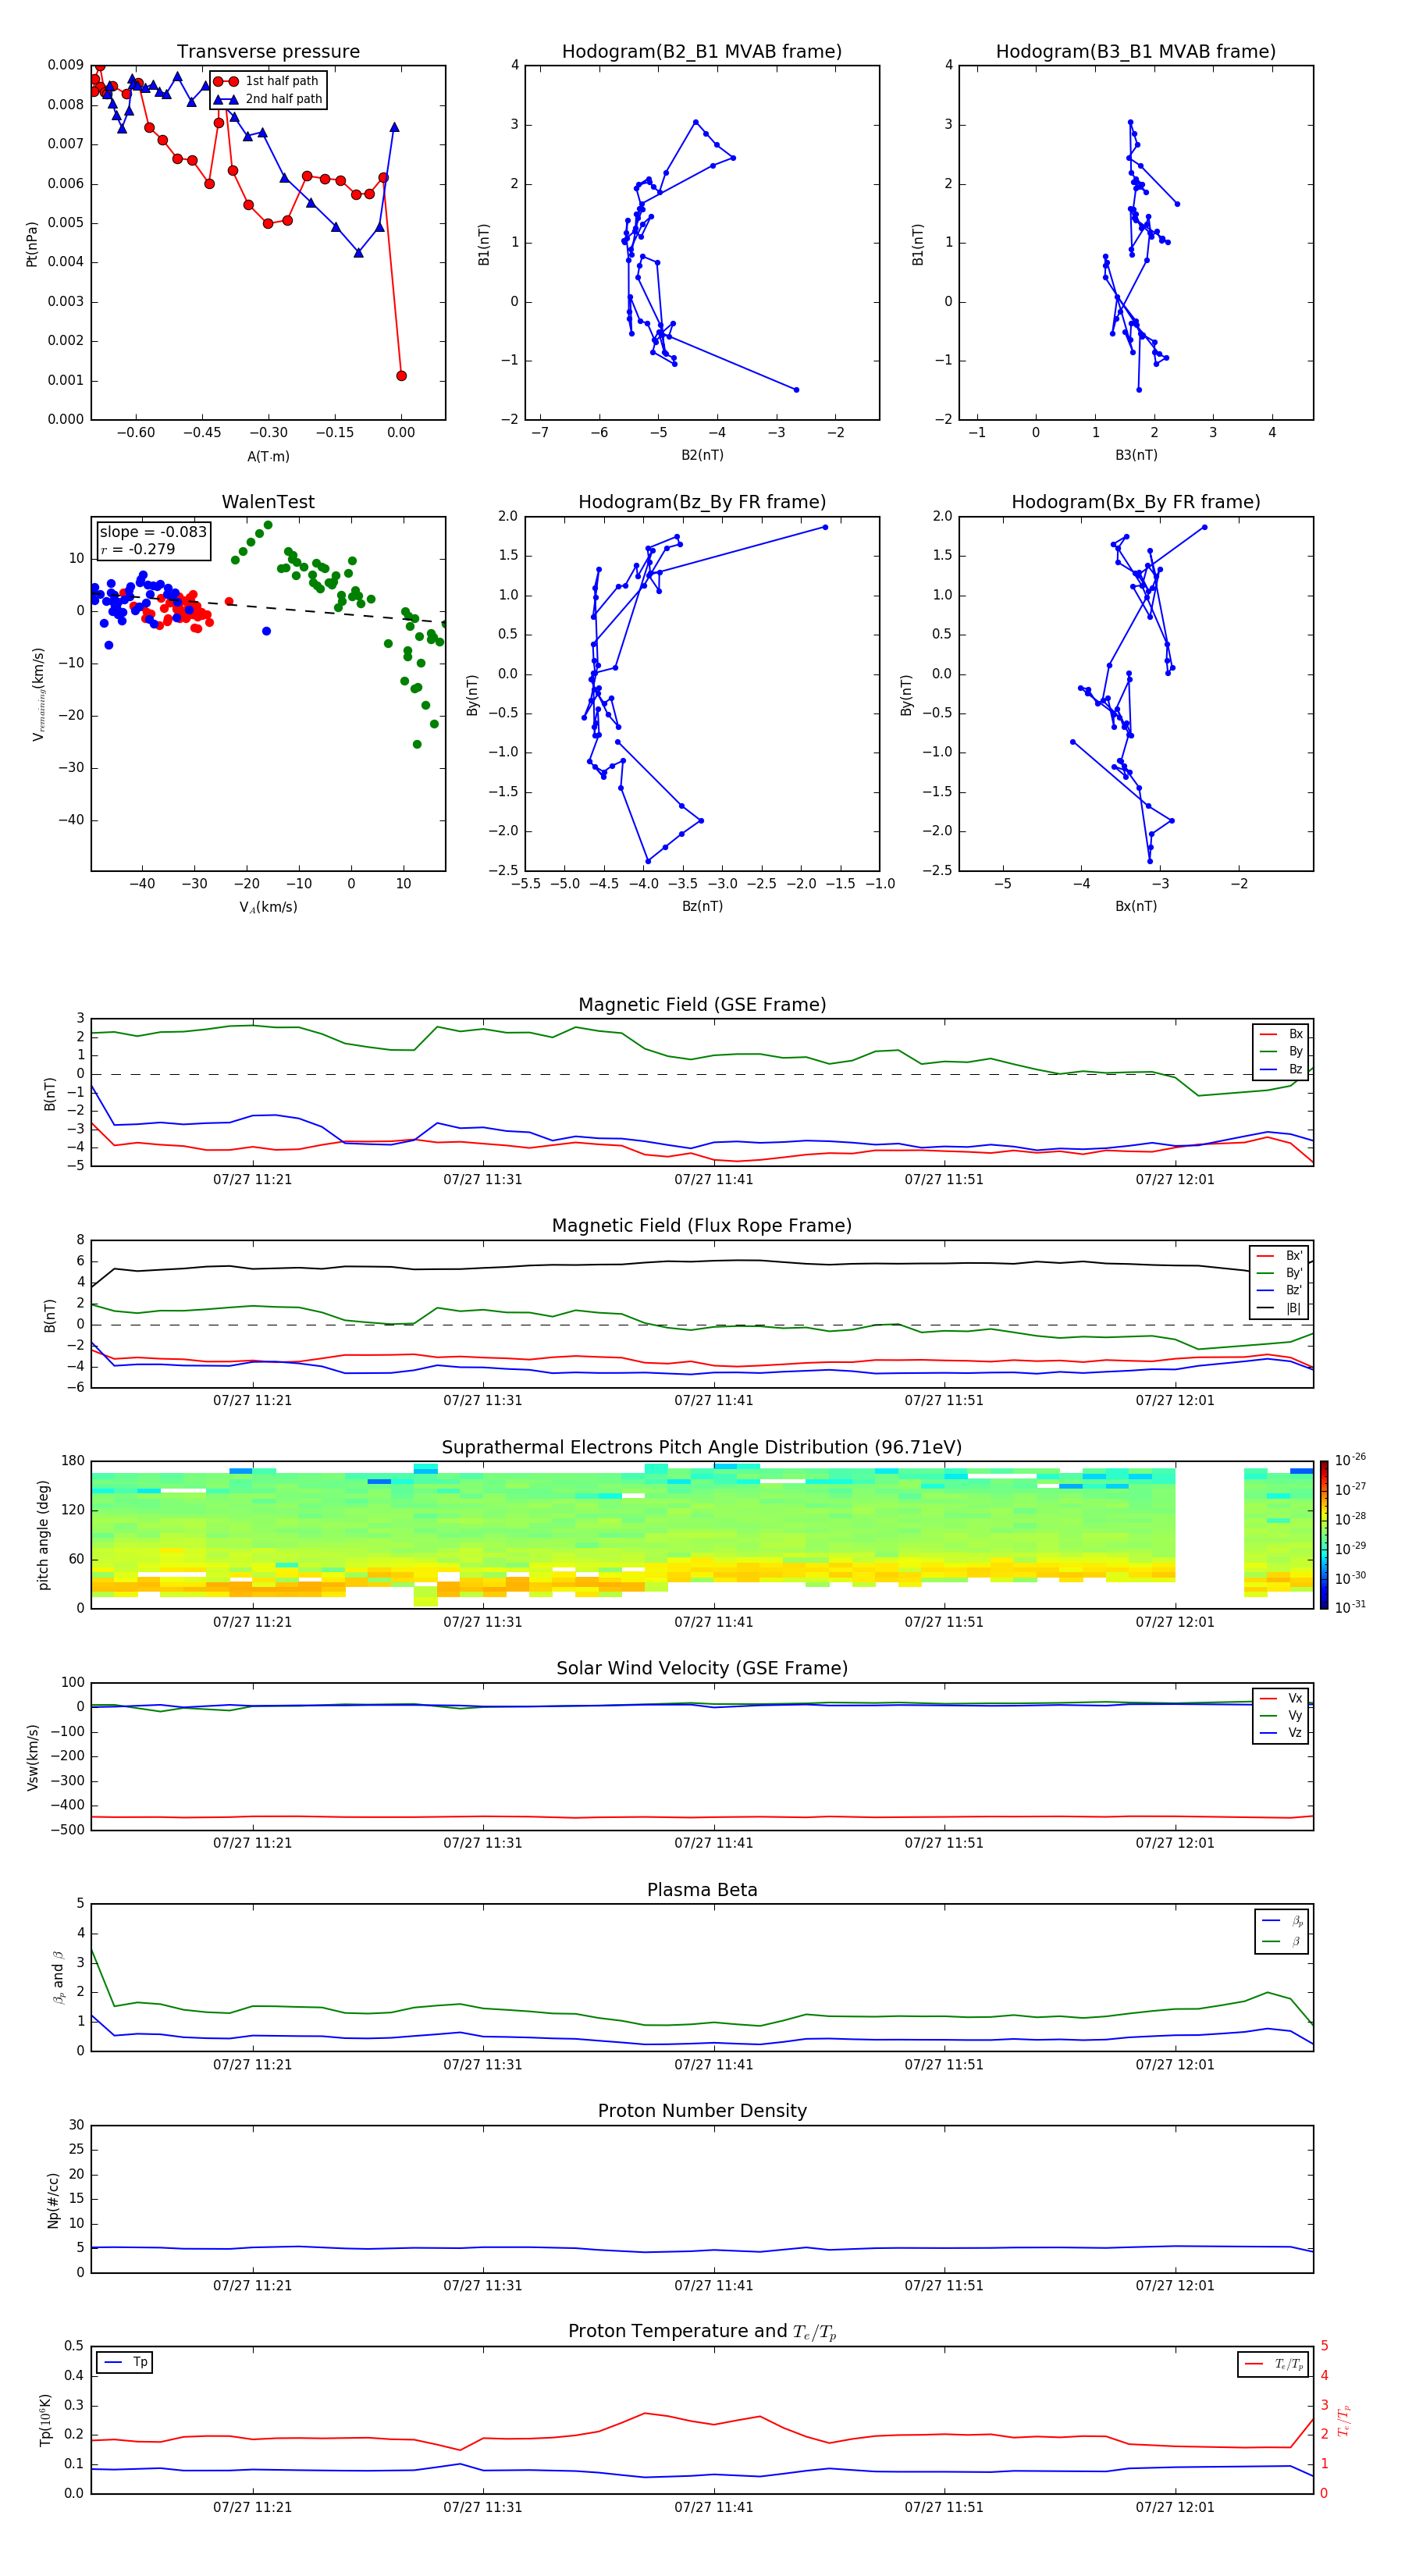Click the "Bx(nT)" x-axis label

1136,906
